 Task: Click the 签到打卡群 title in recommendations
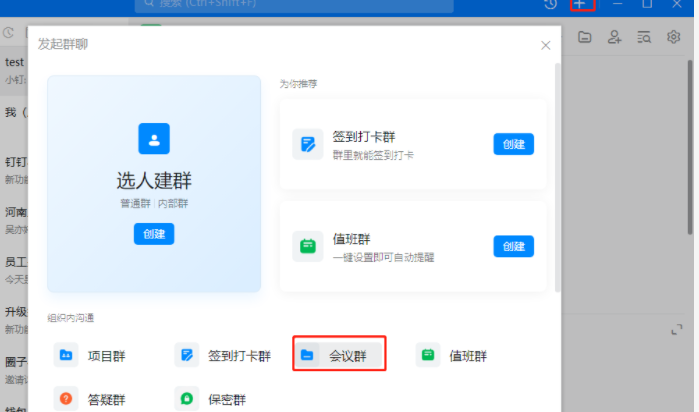click(x=364, y=137)
